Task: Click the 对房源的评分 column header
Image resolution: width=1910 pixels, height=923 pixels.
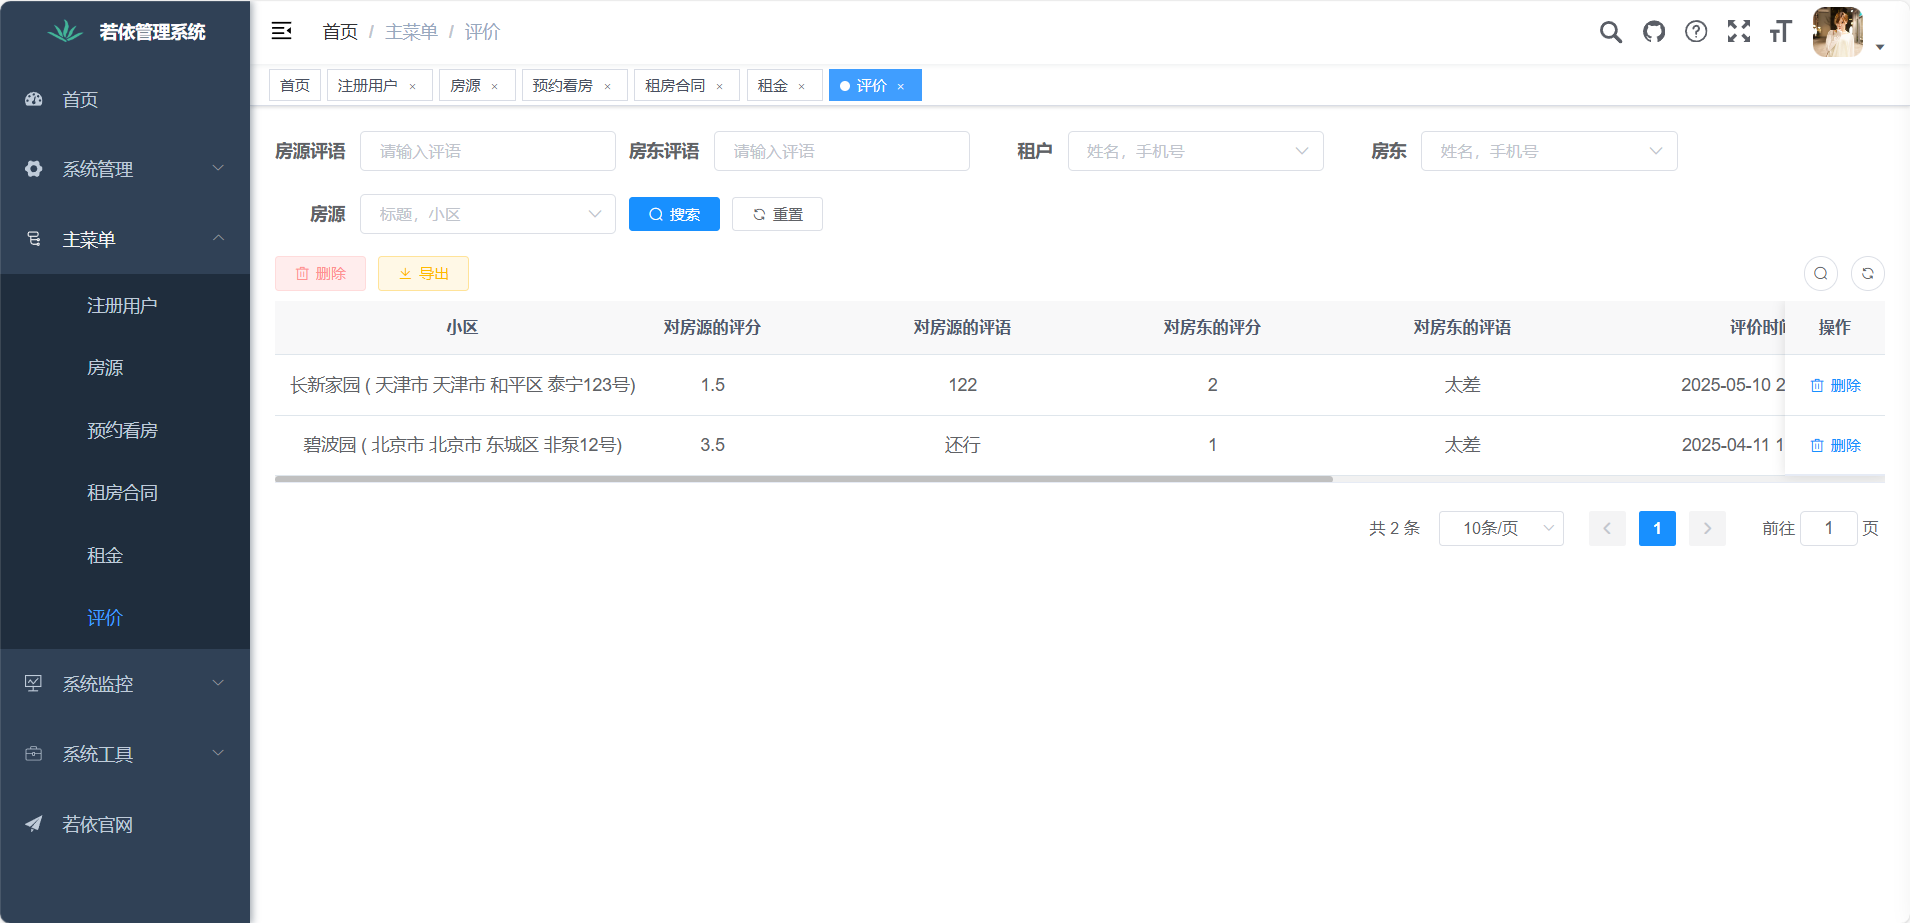Action: pyautogui.click(x=712, y=327)
